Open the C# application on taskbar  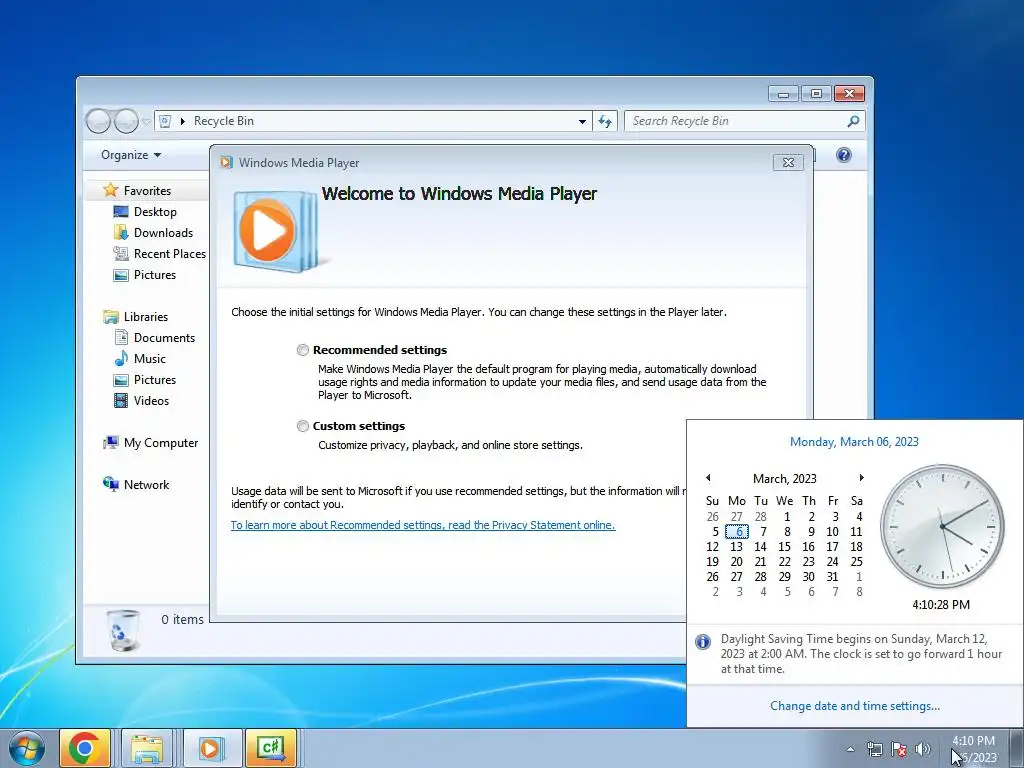(x=271, y=748)
